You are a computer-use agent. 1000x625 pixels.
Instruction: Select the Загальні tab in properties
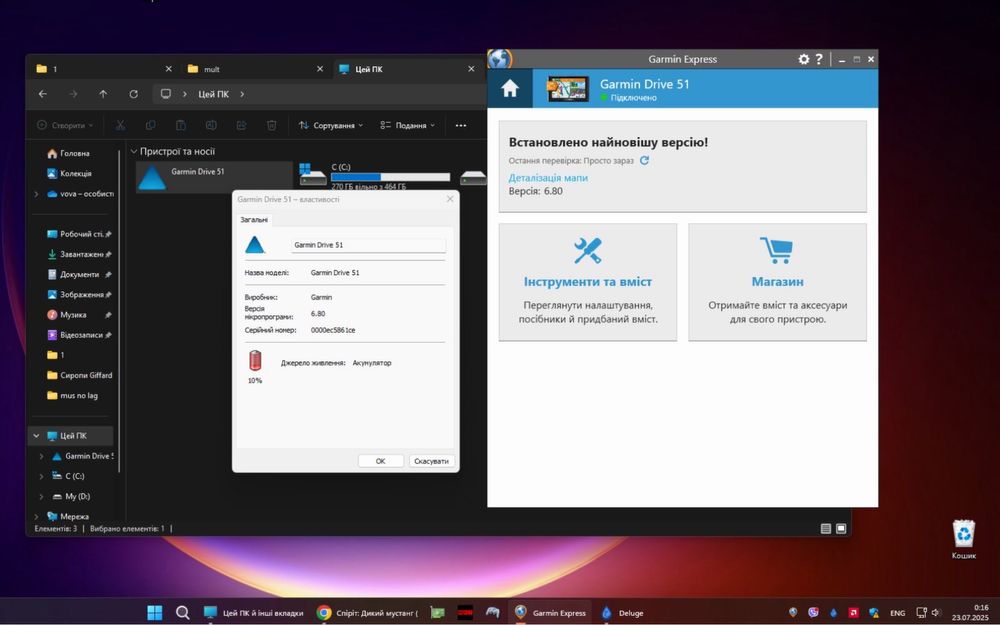pyautogui.click(x=254, y=219)
